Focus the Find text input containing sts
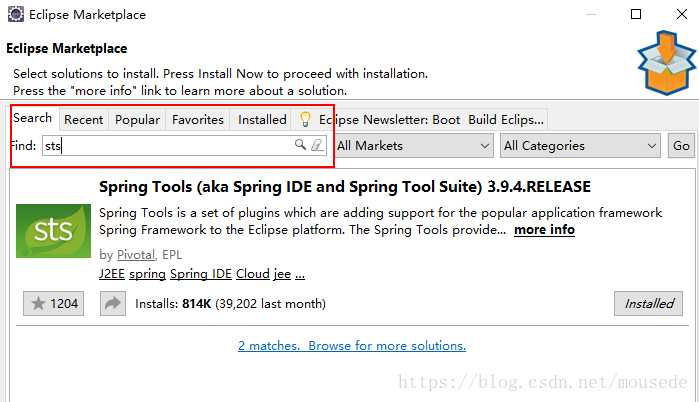 [x=185, y=145]
